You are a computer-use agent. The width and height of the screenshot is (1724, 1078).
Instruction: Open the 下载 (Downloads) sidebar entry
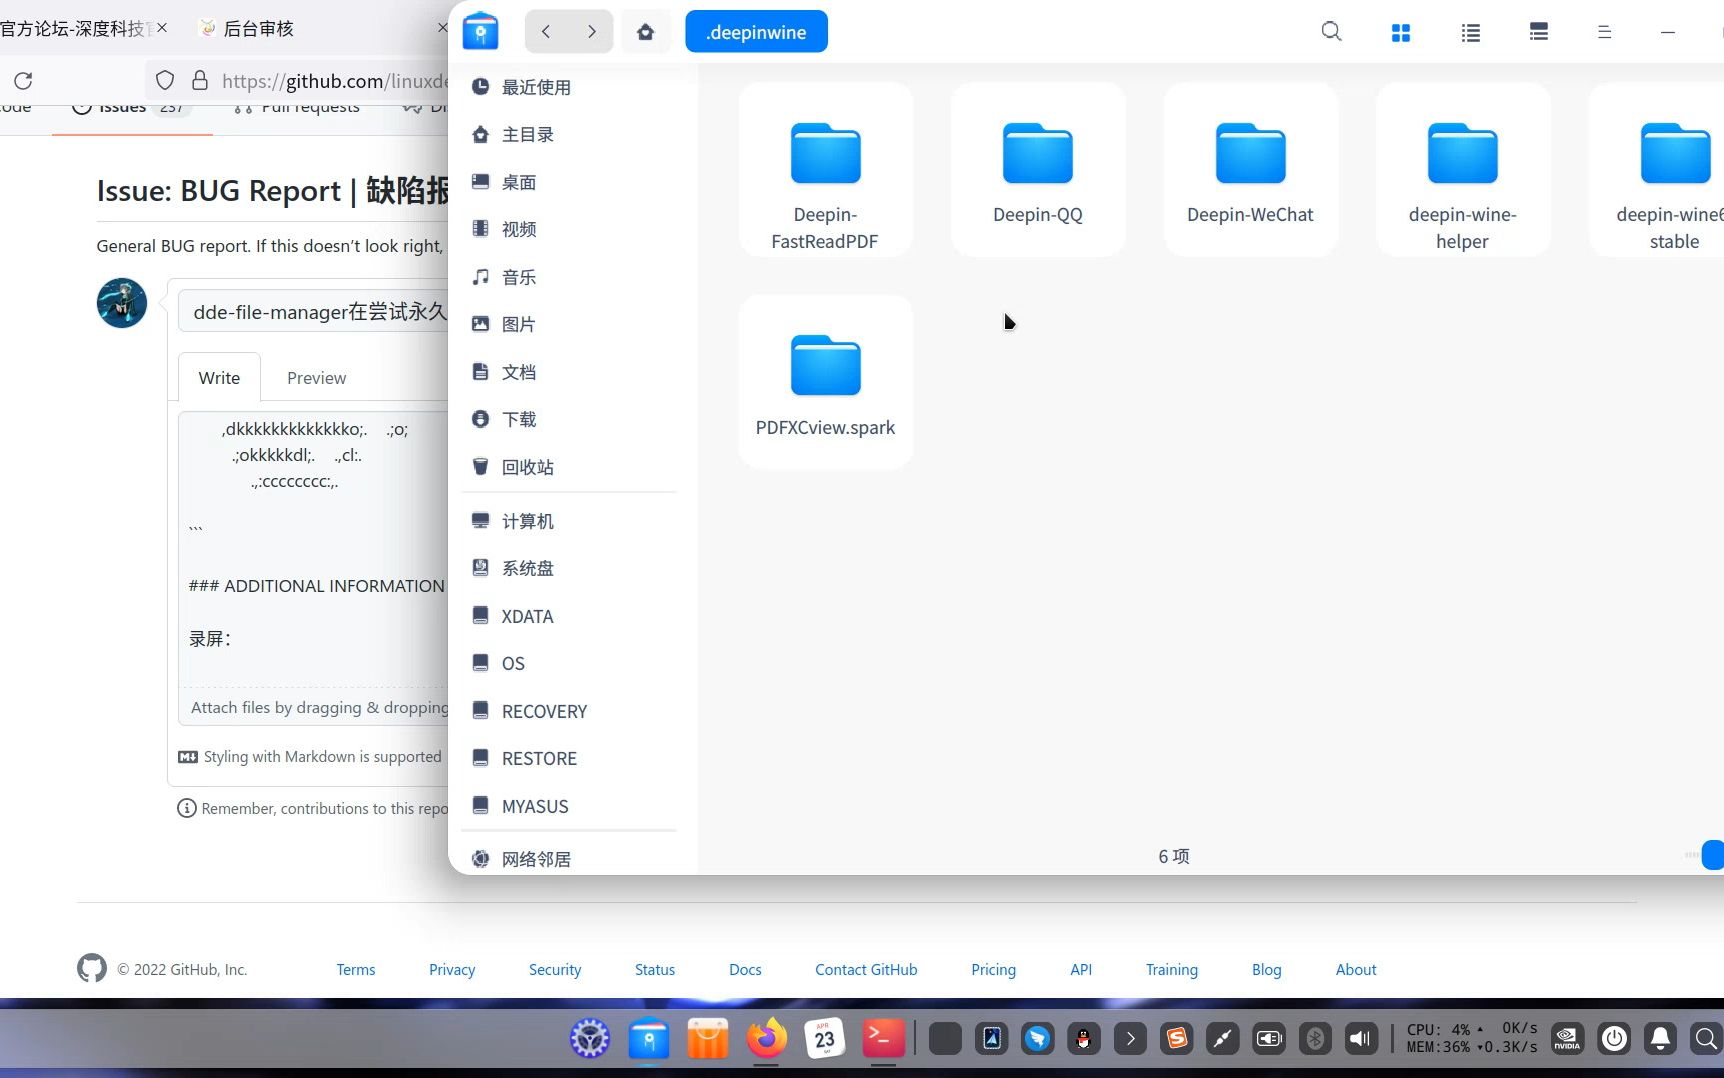pyautogui.click(x=521, y=419)
